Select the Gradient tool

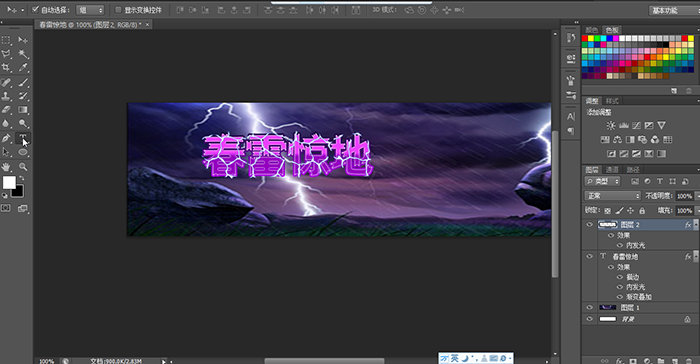coord(23,110)
